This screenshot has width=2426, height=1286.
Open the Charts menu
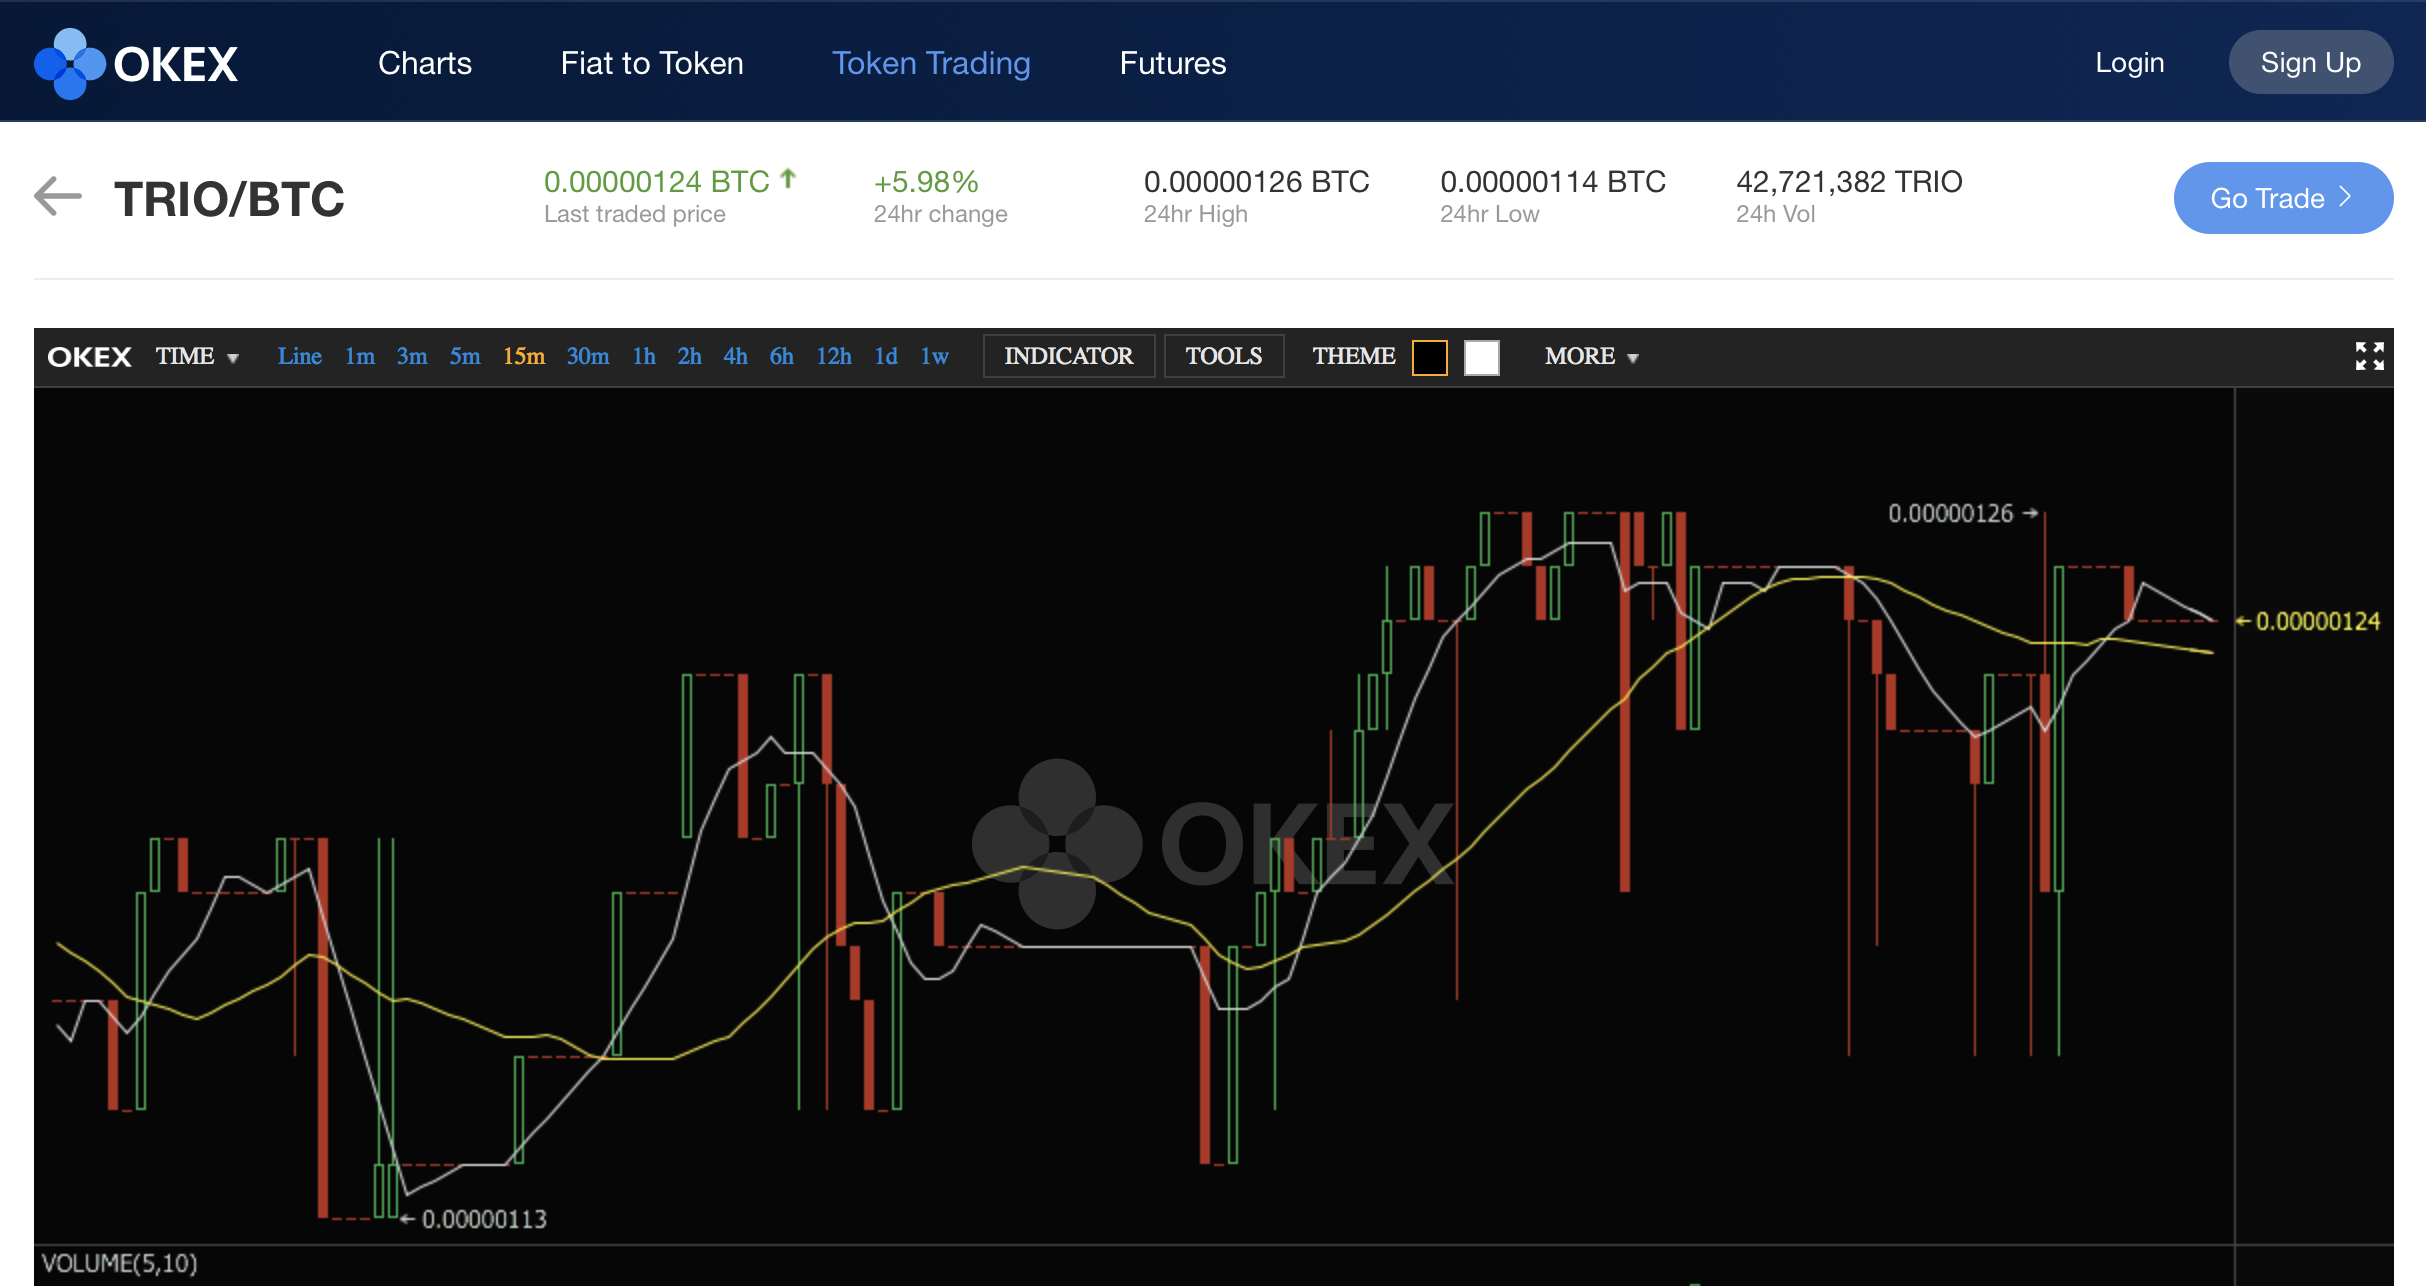click(425, 63)
